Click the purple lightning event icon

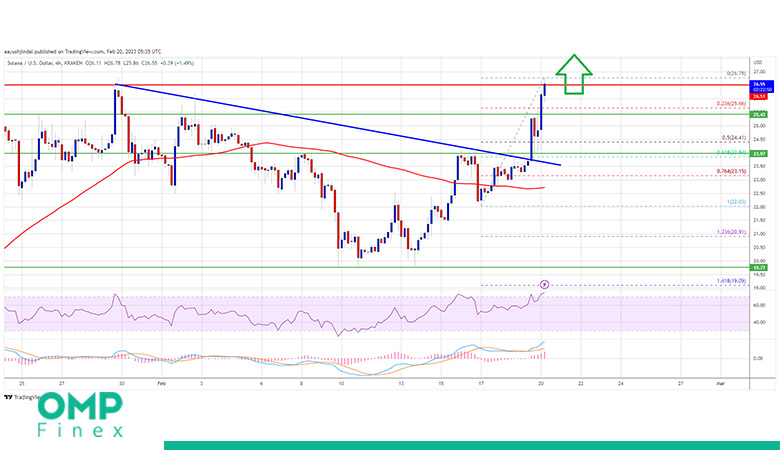coord(544,284)
